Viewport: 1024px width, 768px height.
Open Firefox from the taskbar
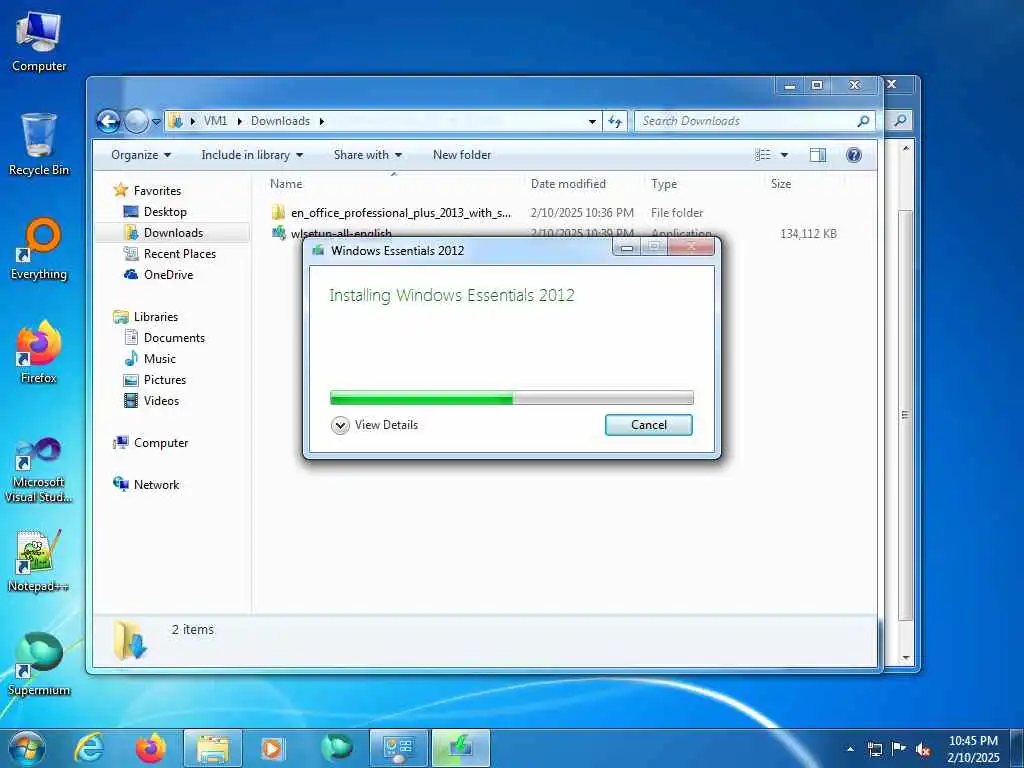click(151, 748)
